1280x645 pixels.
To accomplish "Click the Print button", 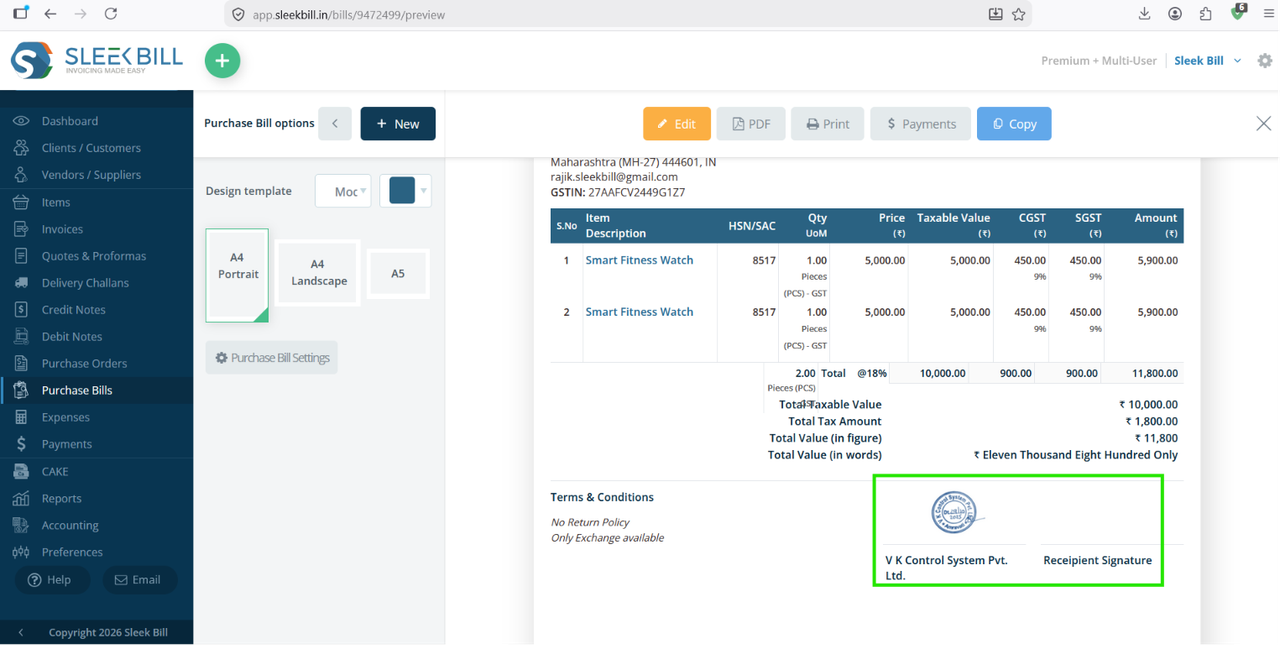I will click(828, 124).
